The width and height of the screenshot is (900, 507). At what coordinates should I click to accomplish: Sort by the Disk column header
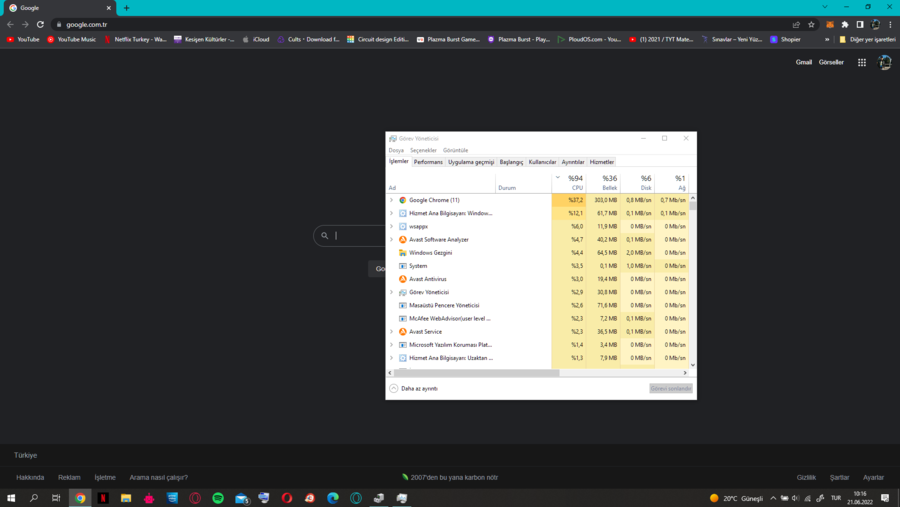point(638,183)
